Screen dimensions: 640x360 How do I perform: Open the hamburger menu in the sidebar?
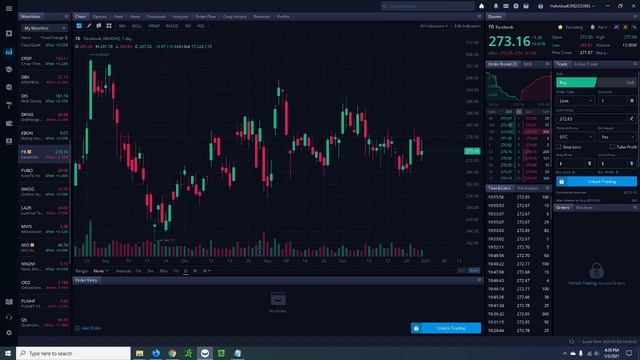coord(9,8)
